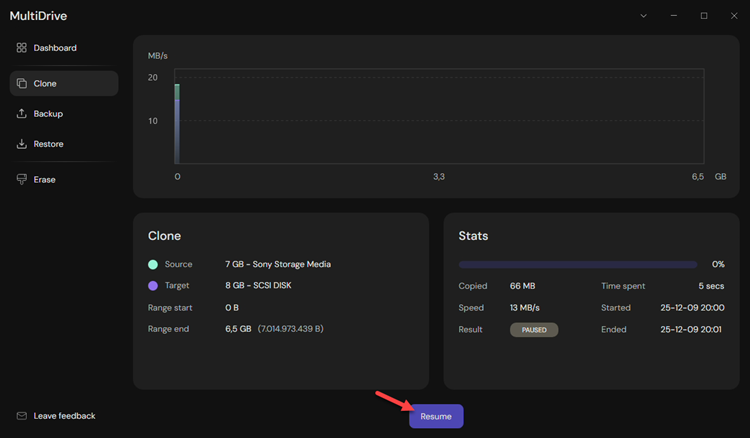Click the clone progress bar
This screenshot has width=750, height=438.
click(x=577, y=265)
